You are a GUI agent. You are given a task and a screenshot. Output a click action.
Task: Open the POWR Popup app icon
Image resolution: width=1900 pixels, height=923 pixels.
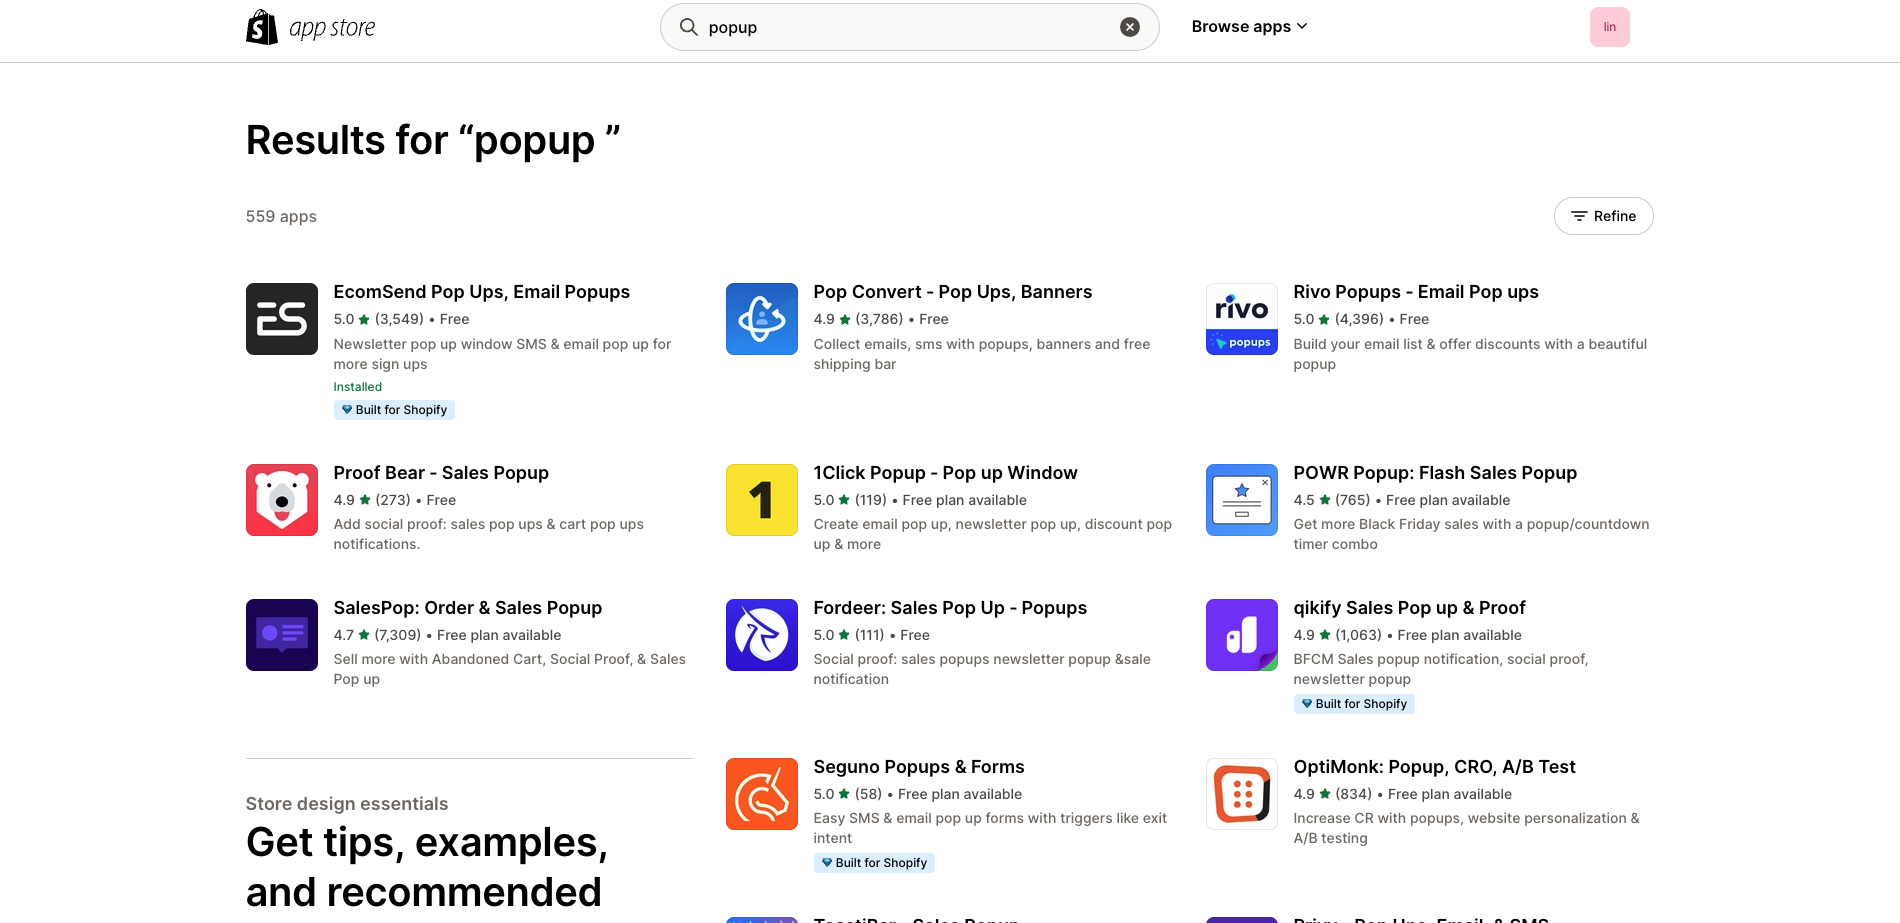[1242, 500]
